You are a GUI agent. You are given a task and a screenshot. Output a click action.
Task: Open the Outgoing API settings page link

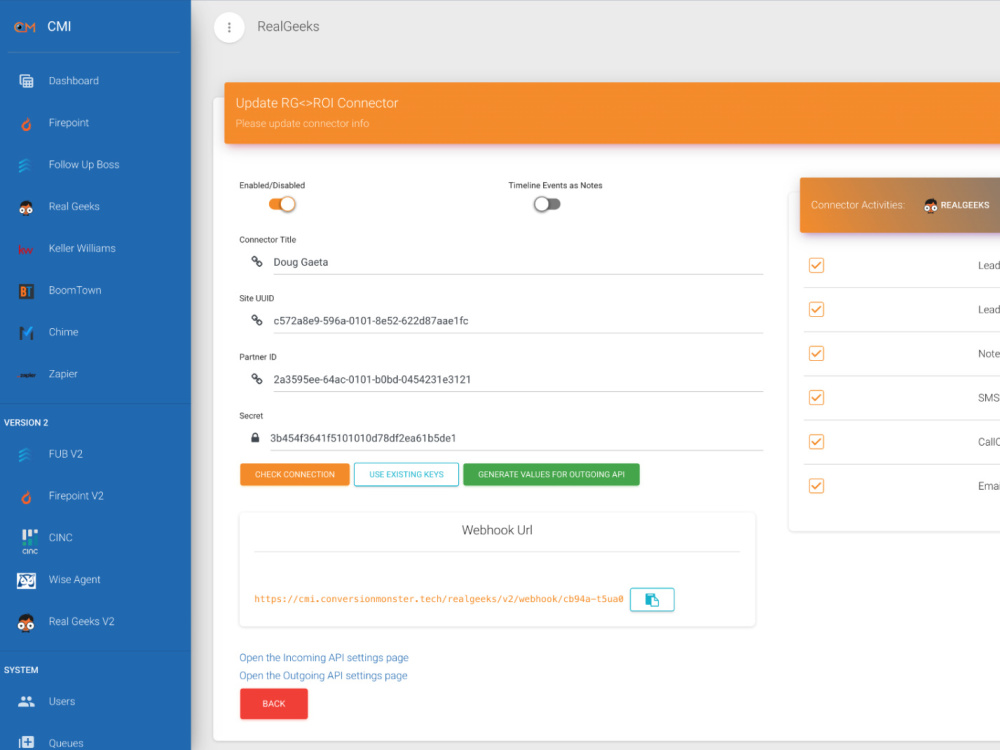pos(323,675)
